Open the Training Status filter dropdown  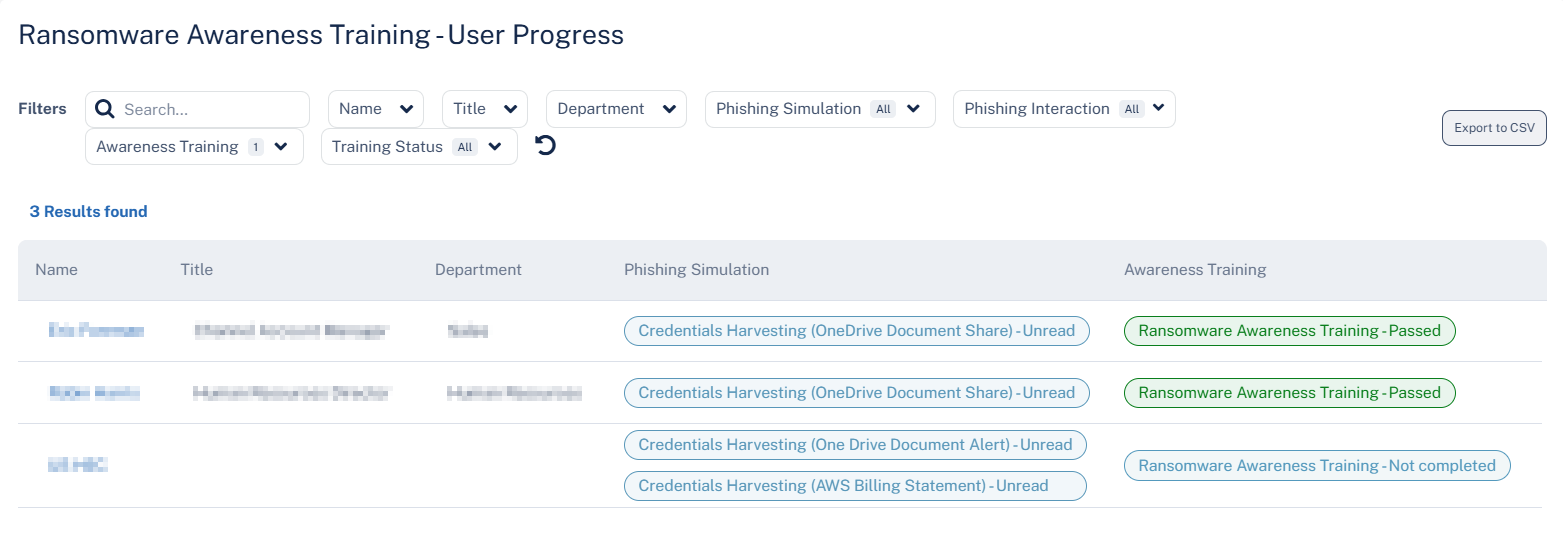(x=419, y=147)
